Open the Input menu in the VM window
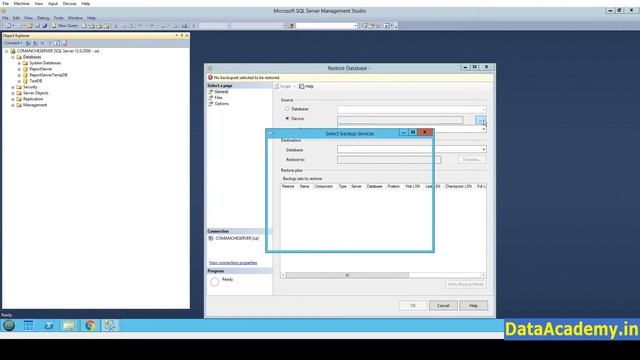 [53, 4]
